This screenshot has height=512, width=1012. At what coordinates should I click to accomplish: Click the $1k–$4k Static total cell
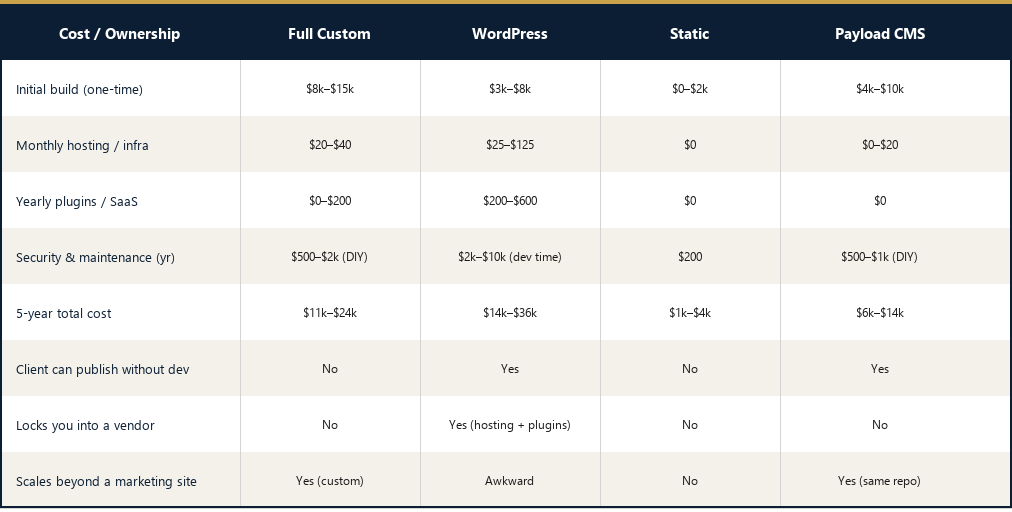(x=690, y=312)
